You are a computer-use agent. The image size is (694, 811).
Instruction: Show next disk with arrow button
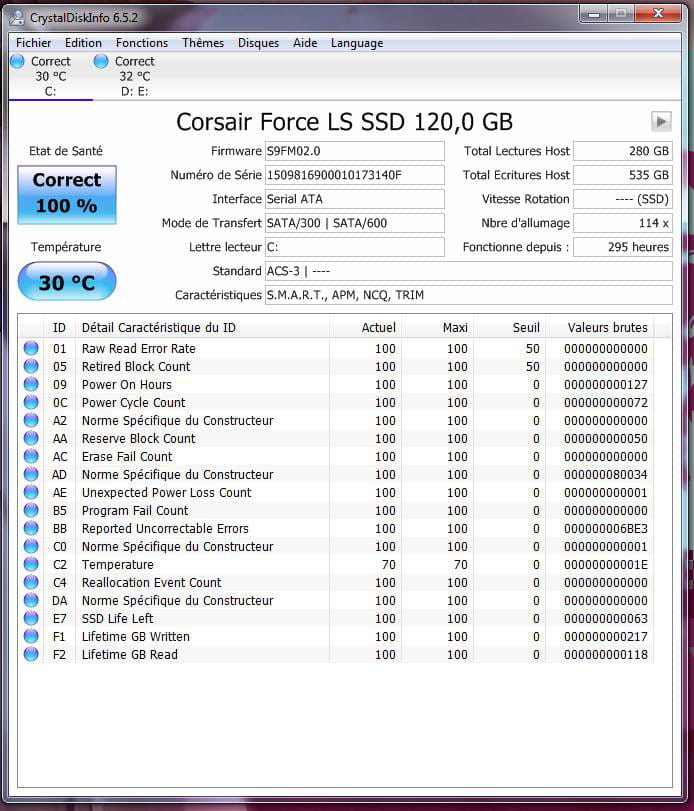coord(661,122)
